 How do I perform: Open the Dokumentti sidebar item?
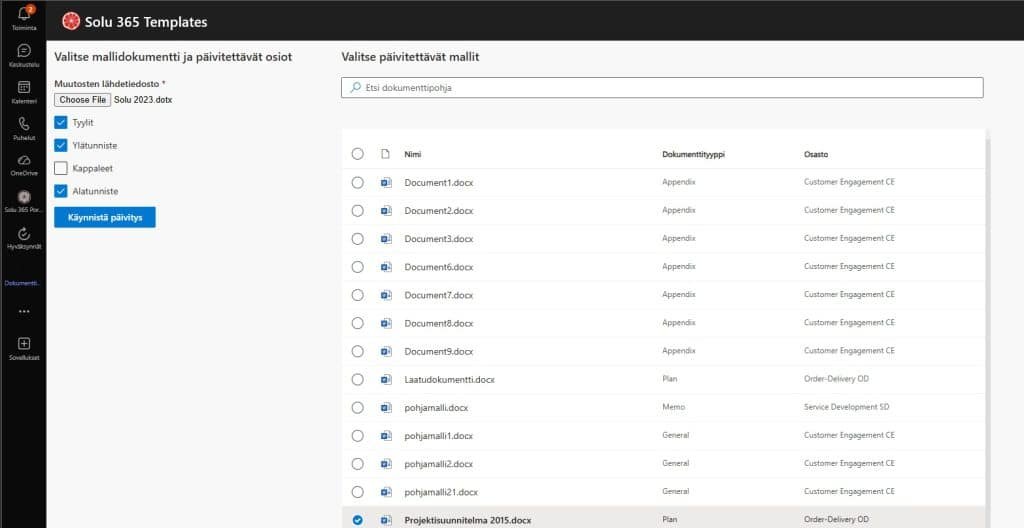[24, 283]
